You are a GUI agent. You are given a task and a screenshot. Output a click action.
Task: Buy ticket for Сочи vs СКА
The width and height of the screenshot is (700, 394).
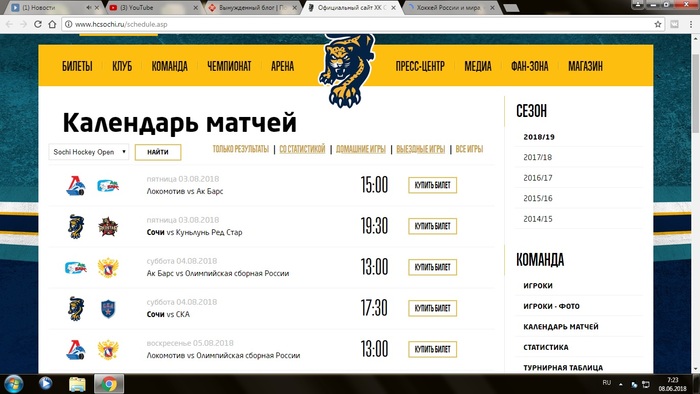tap(433, 308)
